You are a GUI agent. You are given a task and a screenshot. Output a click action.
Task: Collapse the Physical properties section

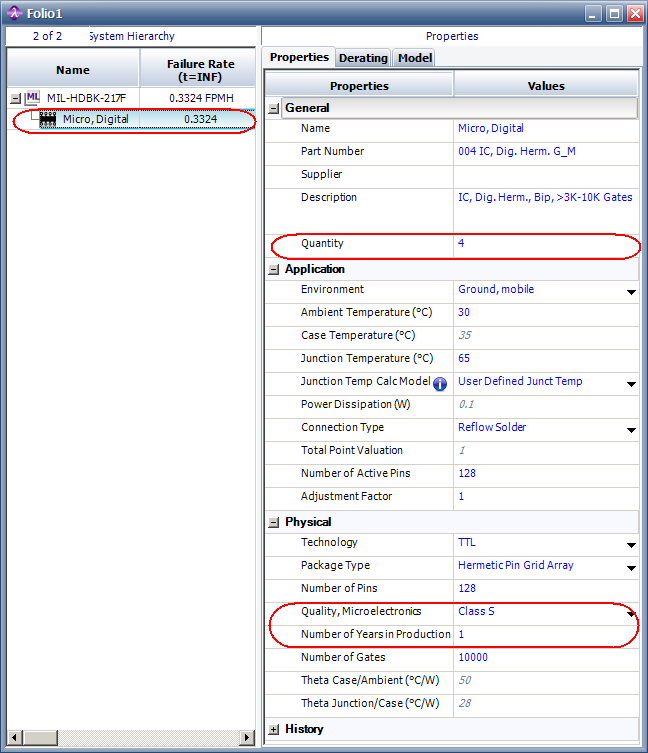pos(274,522)
